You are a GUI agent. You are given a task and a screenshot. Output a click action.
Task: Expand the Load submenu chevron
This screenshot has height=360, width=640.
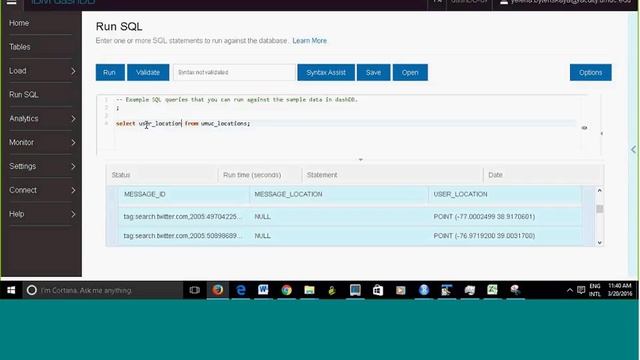coord(73,71)
